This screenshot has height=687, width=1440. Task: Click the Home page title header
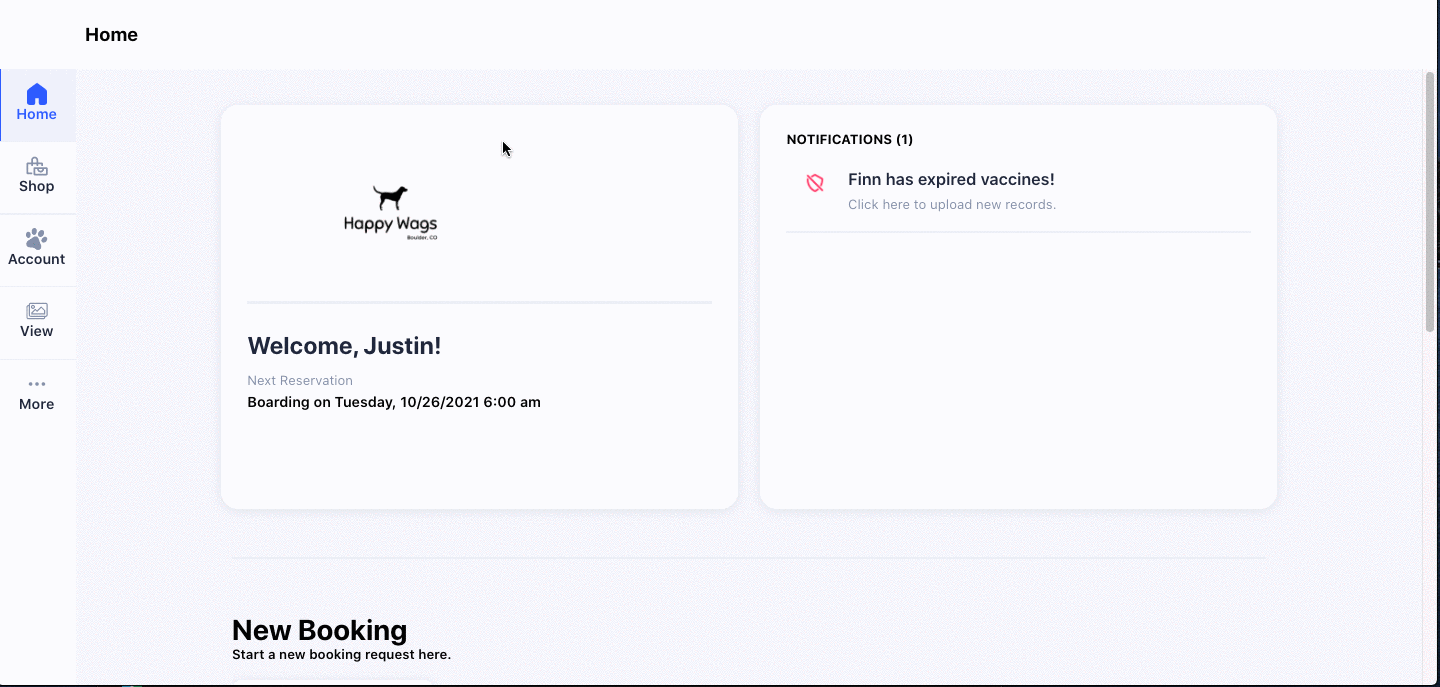pos(111,34)
